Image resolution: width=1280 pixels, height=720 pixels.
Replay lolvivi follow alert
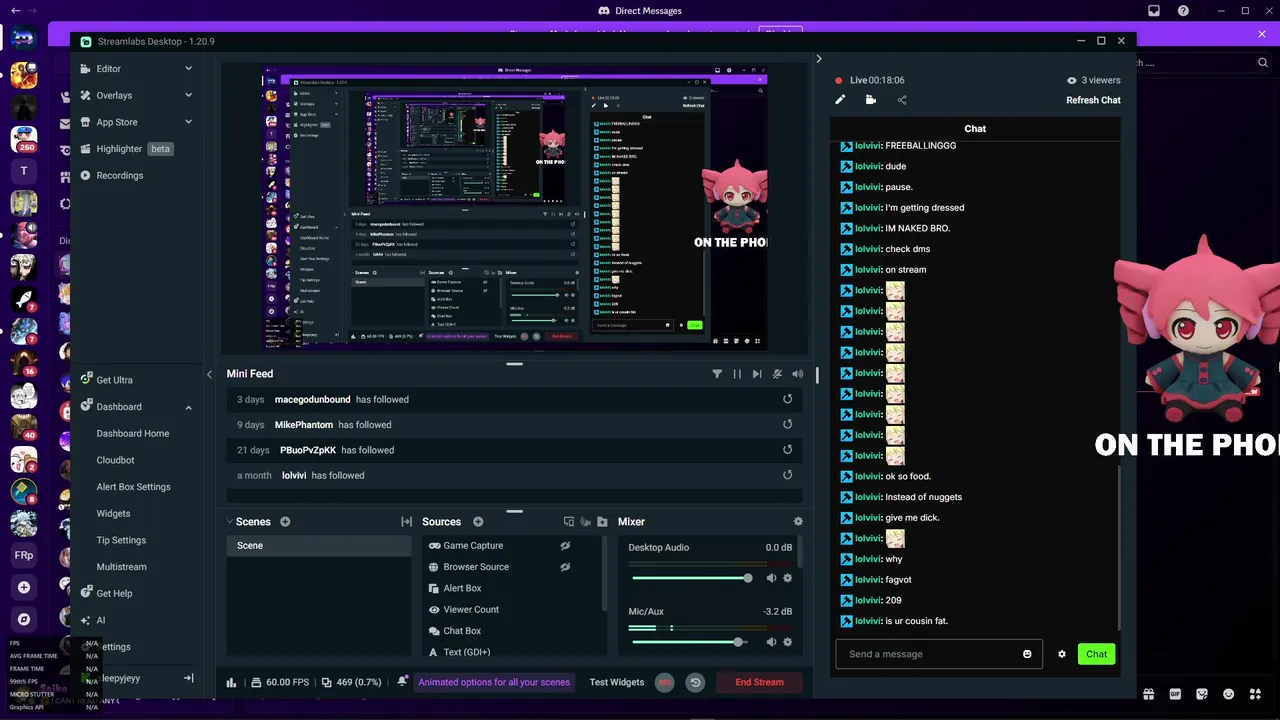pos(787,475)
